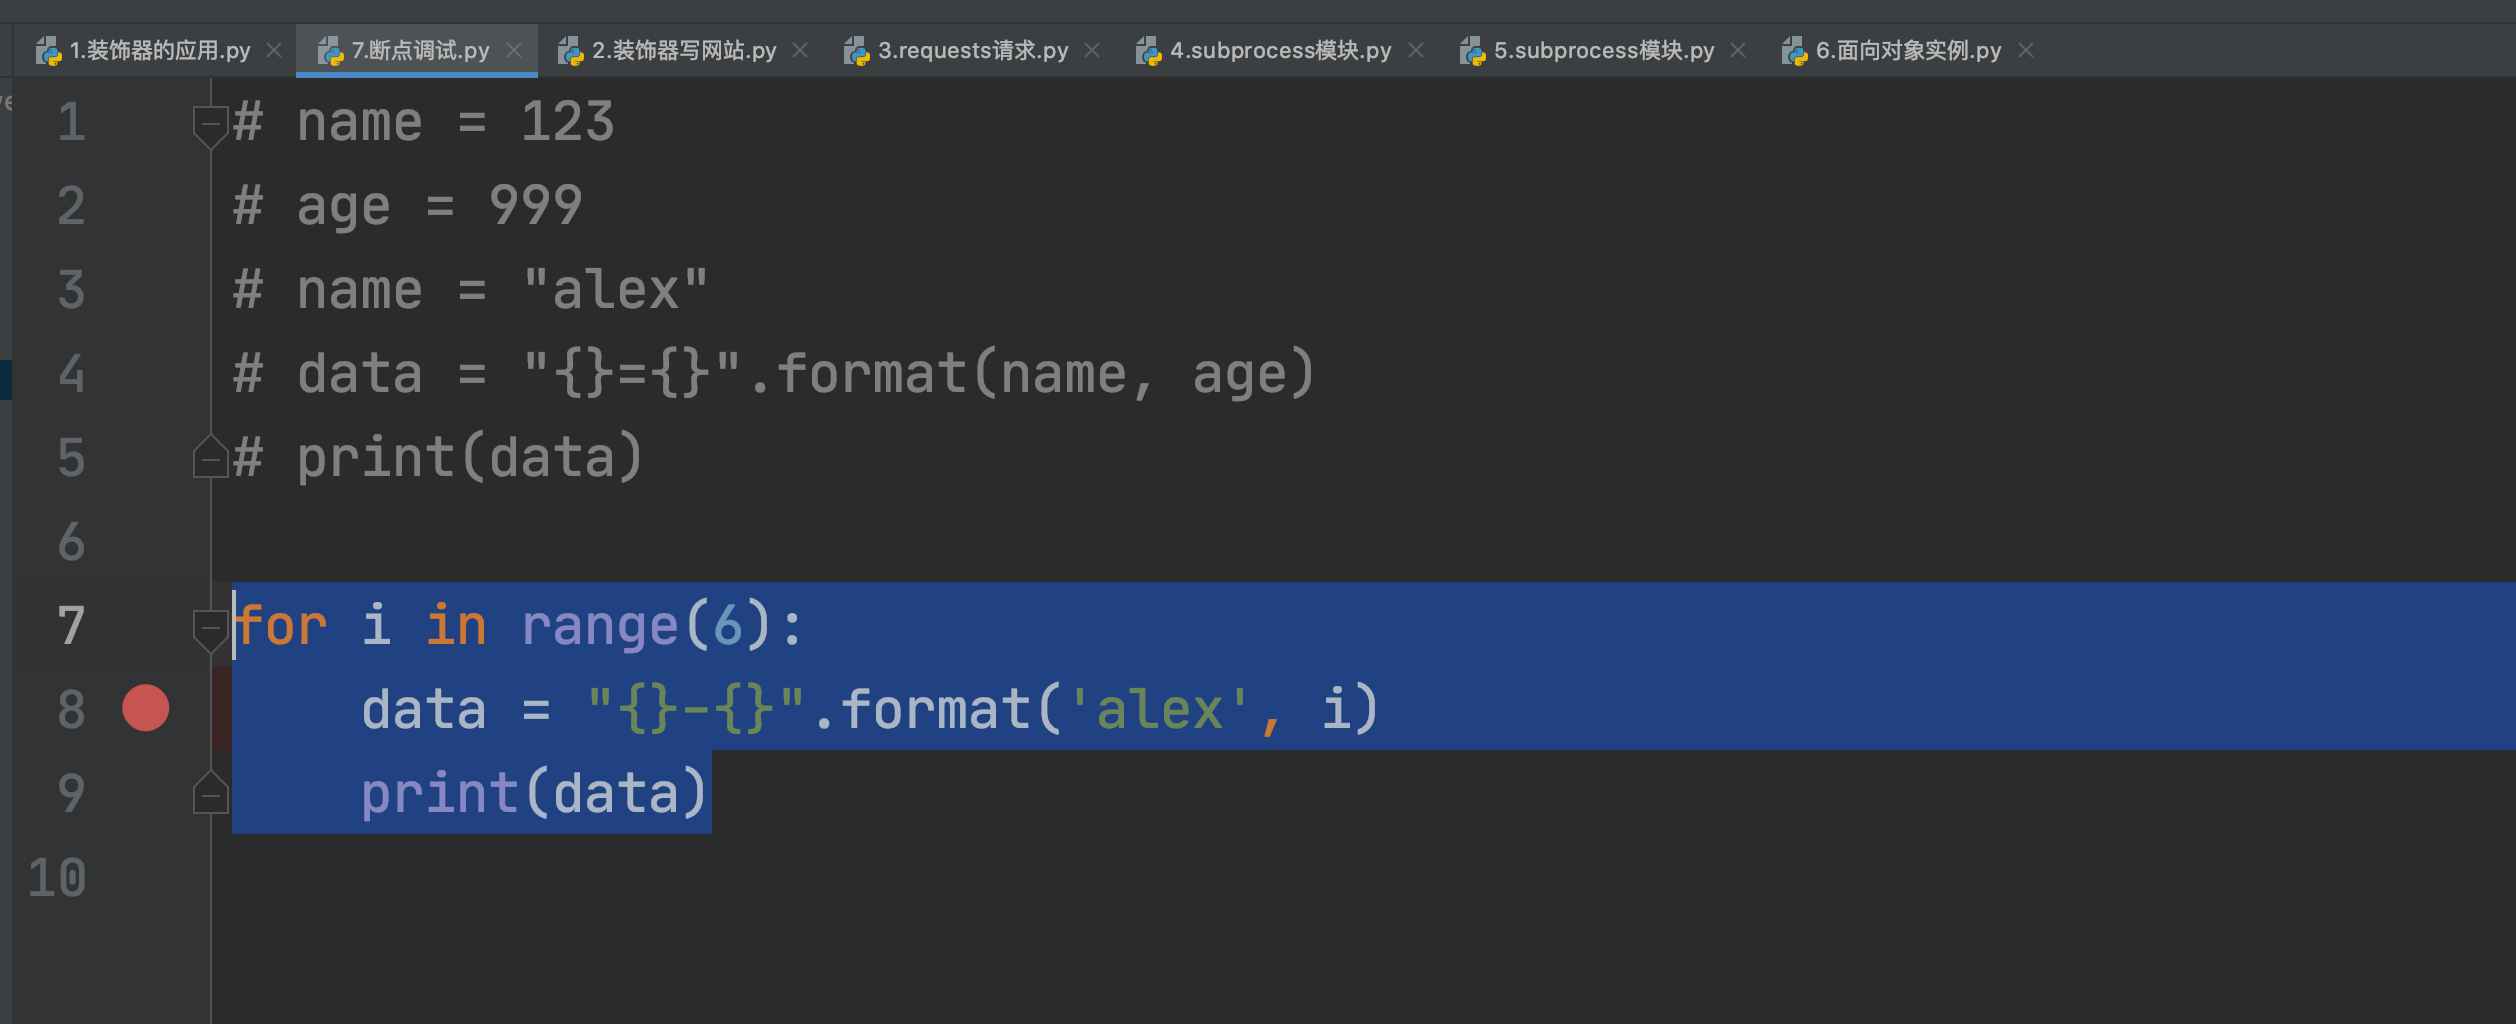Click the 'print' call on line 9
Screen dimensions: 2516x1024
[x=440, y=795]
